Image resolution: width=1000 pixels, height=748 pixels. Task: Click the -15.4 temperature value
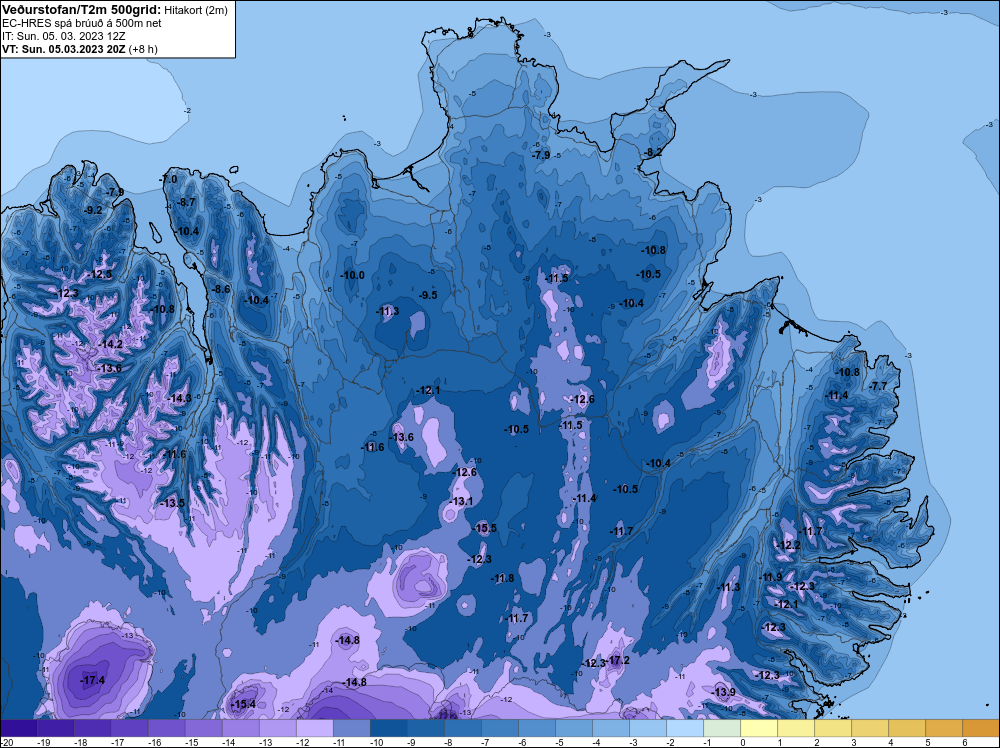(x=243, y=704)
